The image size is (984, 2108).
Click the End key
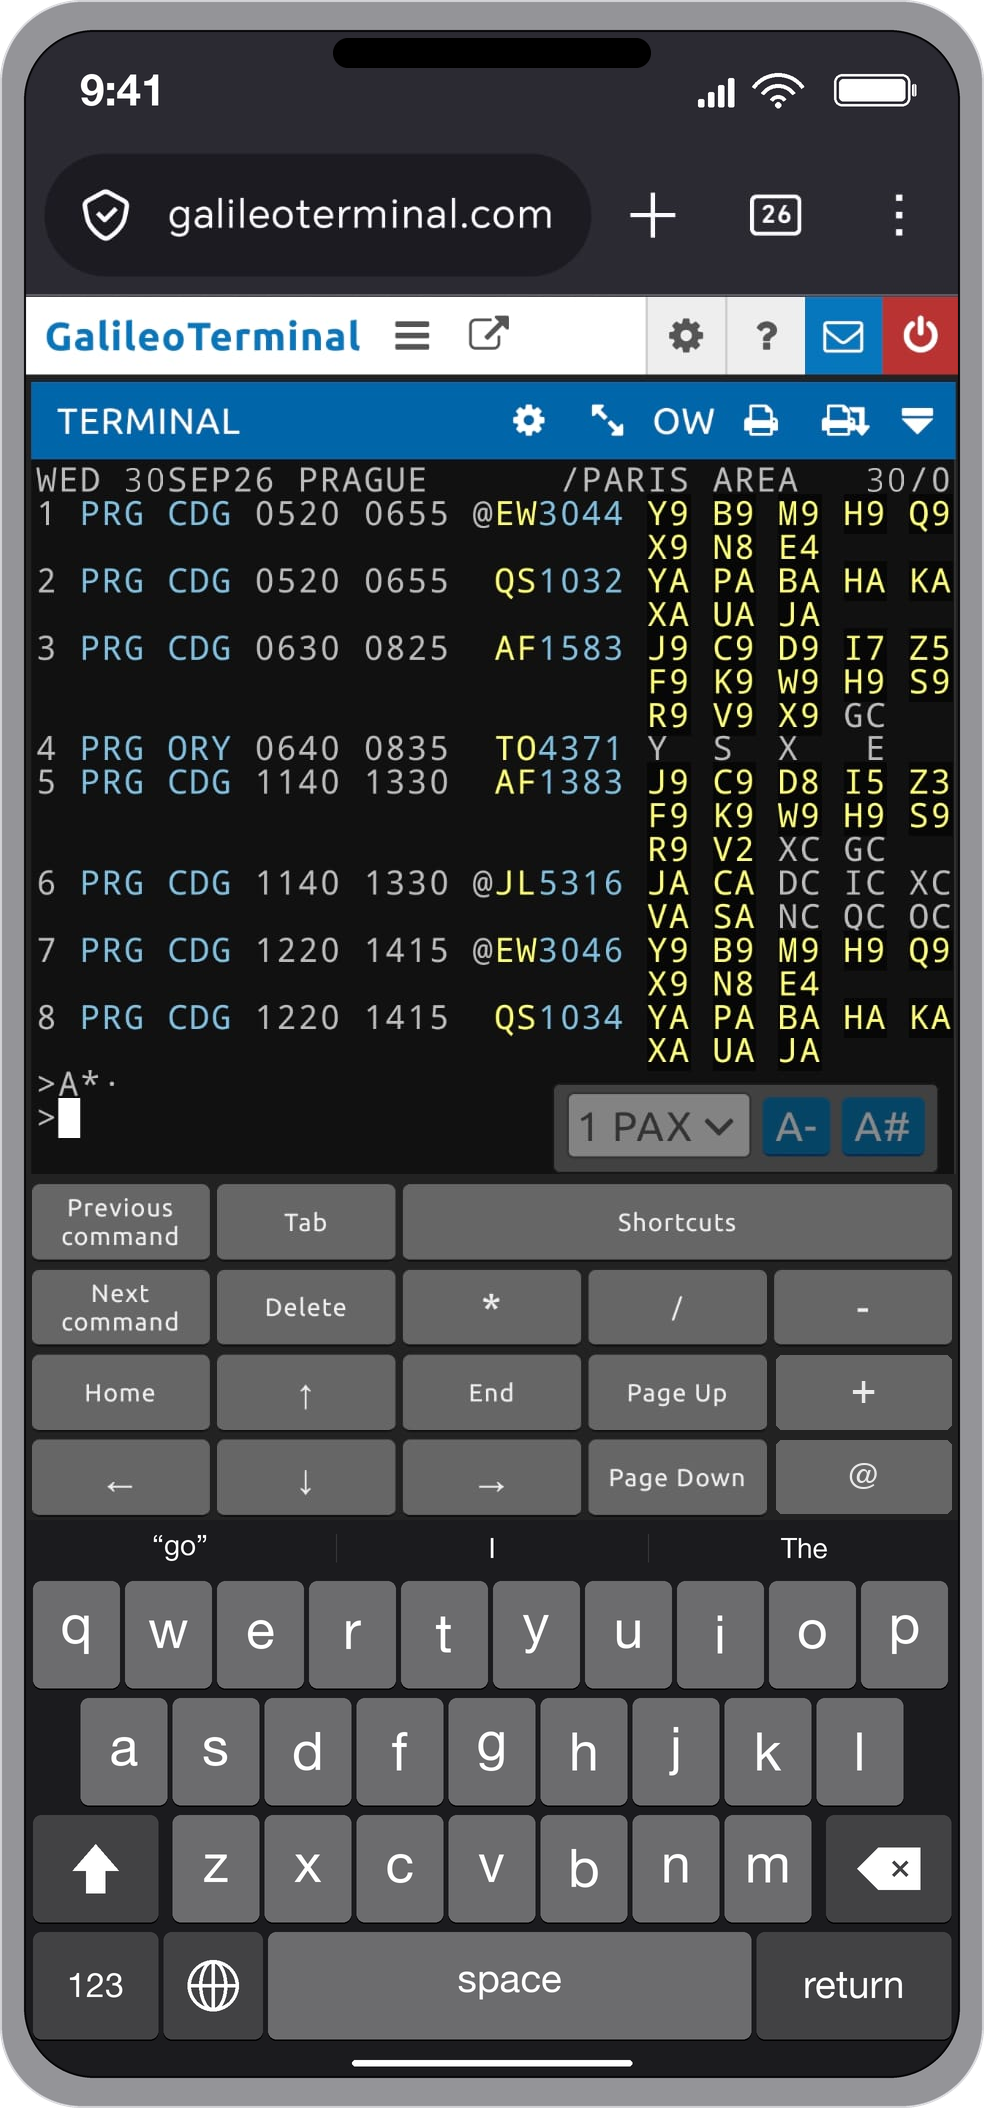point(491,1392)
